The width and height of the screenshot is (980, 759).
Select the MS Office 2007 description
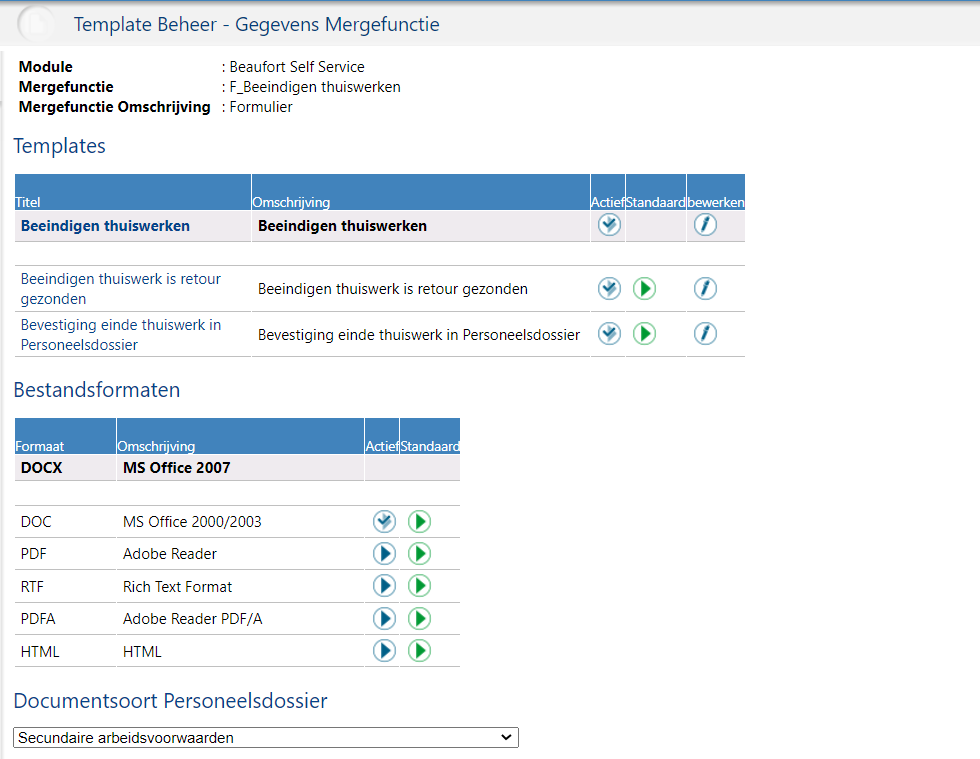176,468
